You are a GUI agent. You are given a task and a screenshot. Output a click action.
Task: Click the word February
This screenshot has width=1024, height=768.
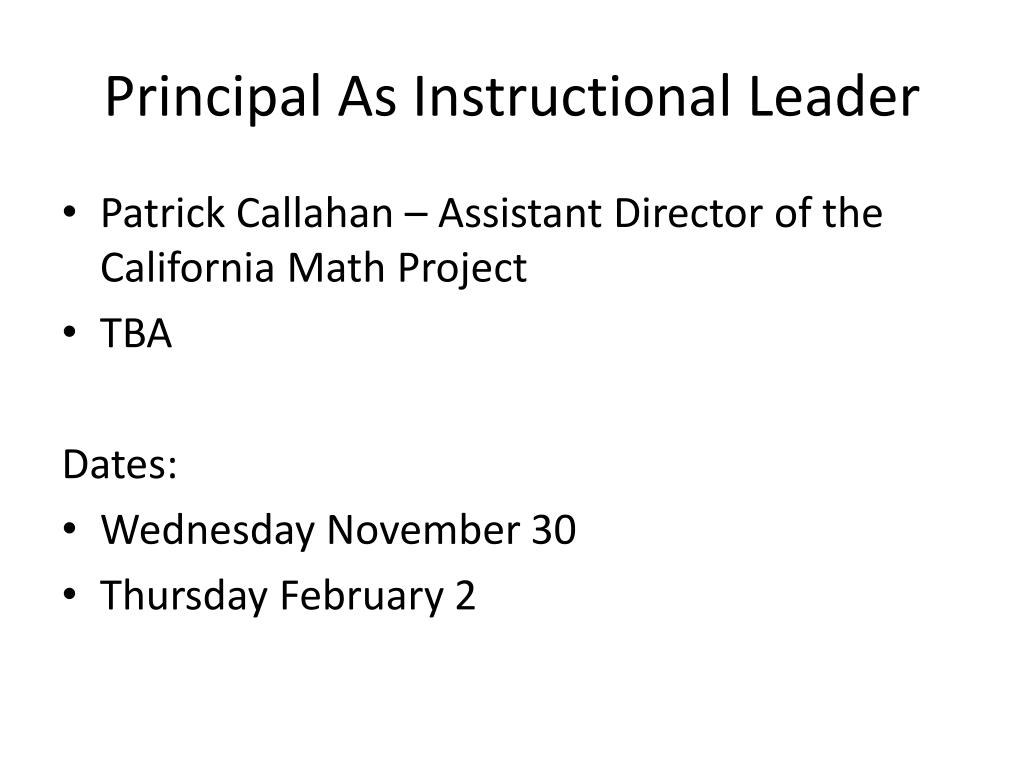point(362,596)
